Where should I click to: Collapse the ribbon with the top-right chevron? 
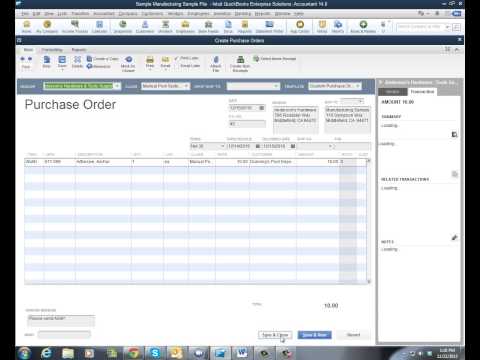(457, 49)
